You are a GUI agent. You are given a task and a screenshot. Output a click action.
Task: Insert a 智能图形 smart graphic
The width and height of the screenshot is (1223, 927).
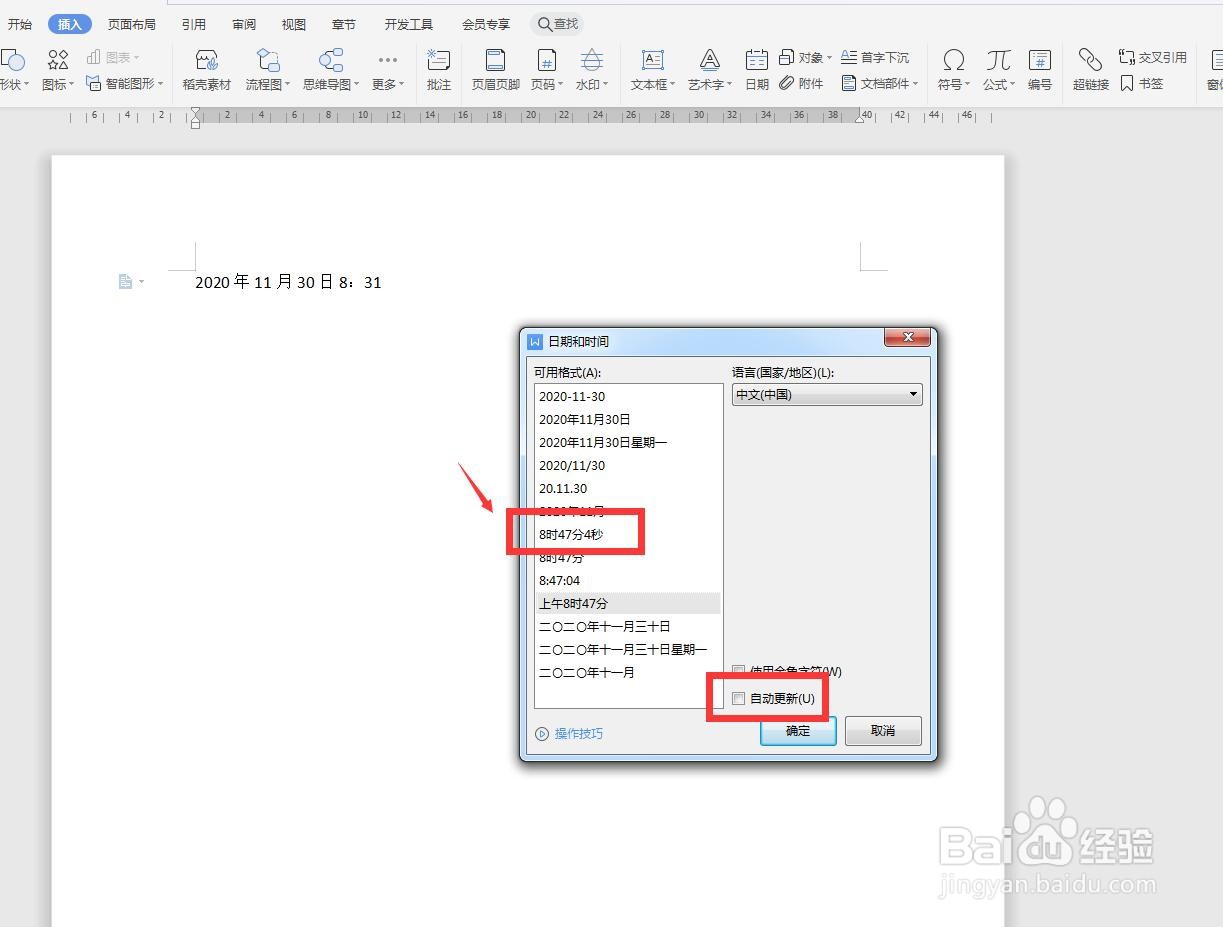126,84
